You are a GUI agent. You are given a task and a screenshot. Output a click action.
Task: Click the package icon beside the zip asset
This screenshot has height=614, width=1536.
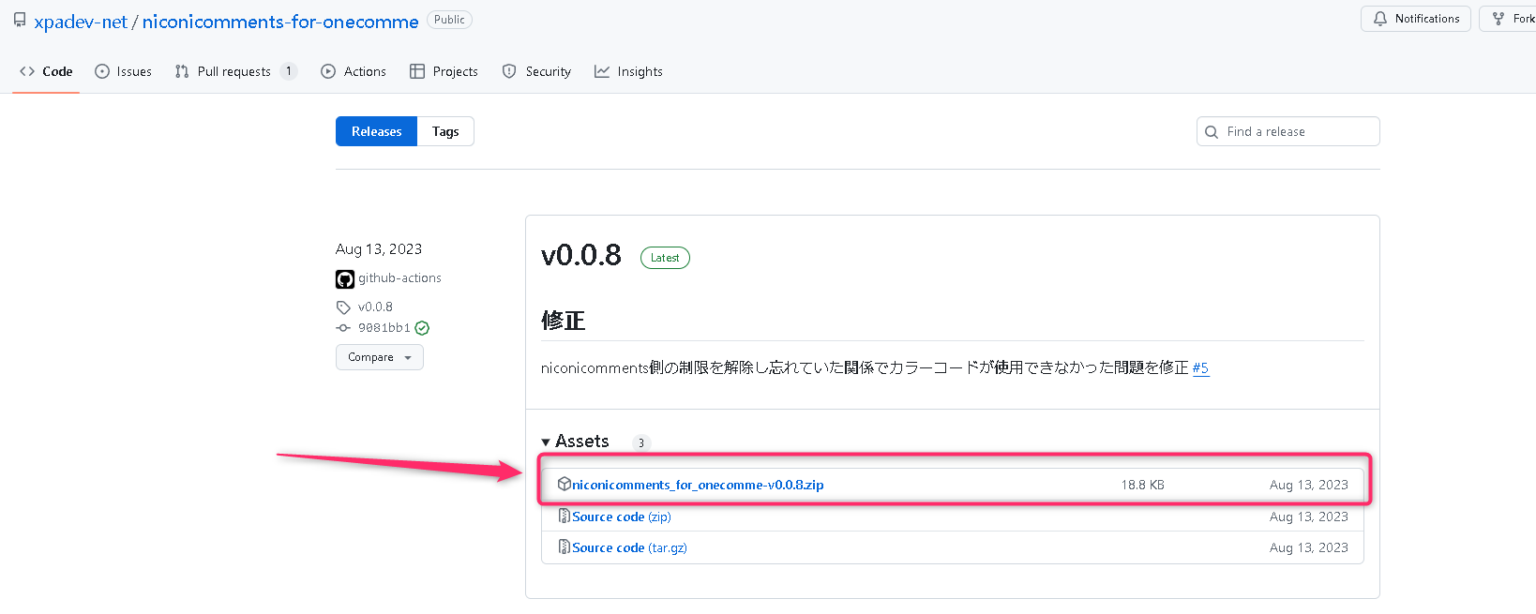[564, 484]
